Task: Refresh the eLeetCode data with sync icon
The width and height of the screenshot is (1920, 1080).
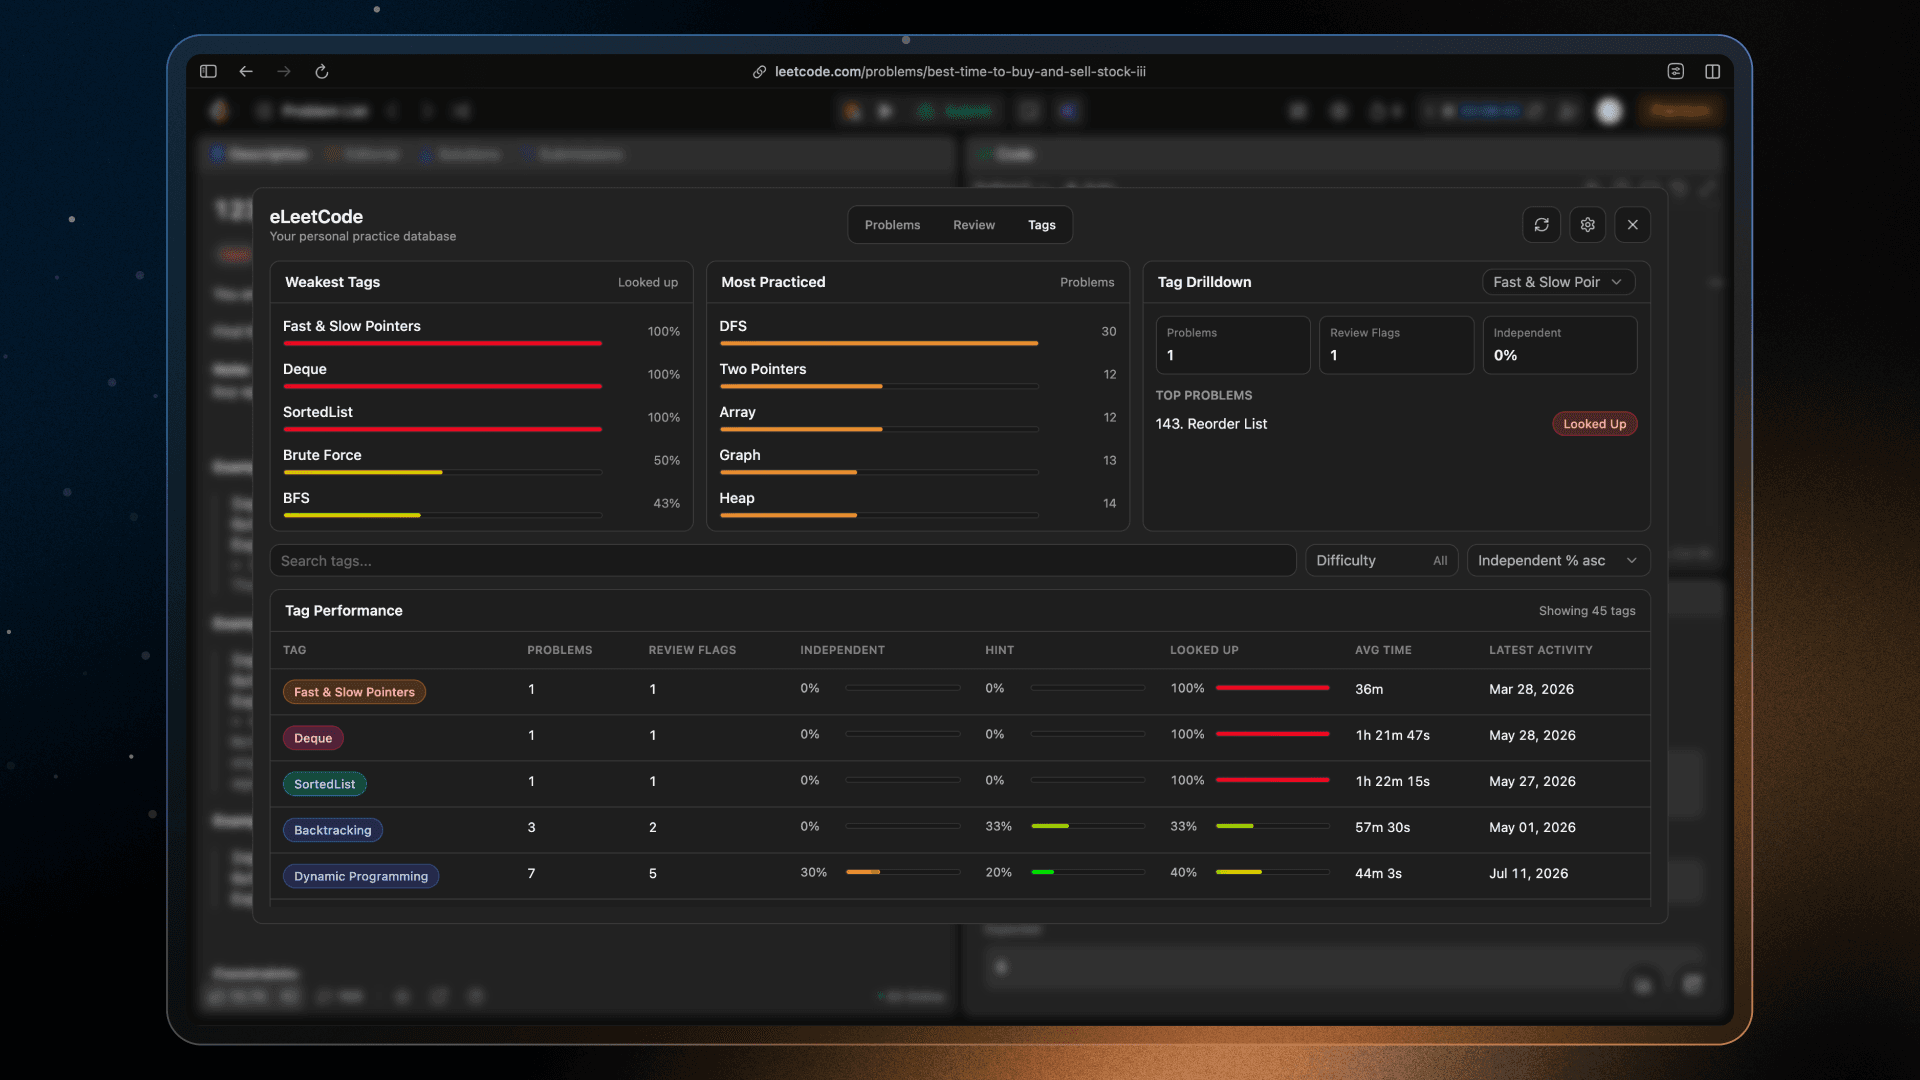Action: tap(1542, 225)
